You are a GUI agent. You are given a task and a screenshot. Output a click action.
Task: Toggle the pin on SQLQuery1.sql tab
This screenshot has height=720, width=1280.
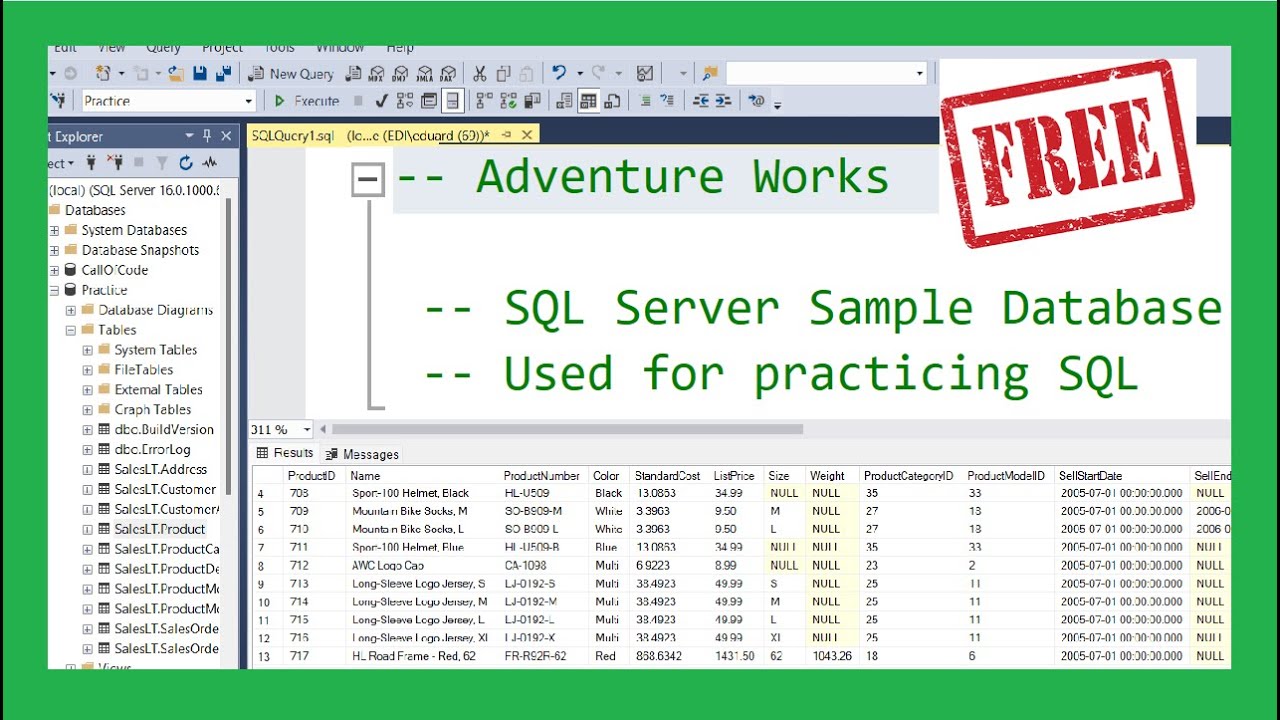pos(506,135)
